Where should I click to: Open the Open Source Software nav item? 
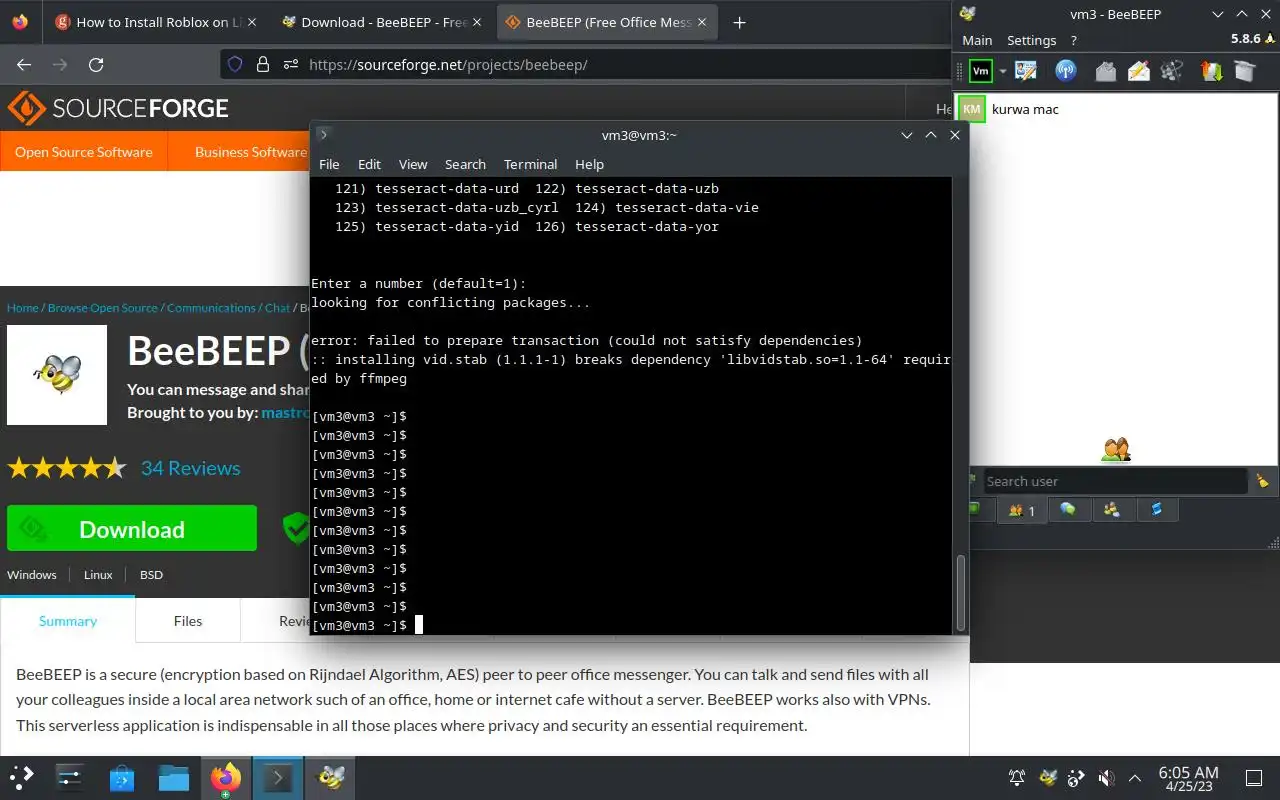(84, 152)
